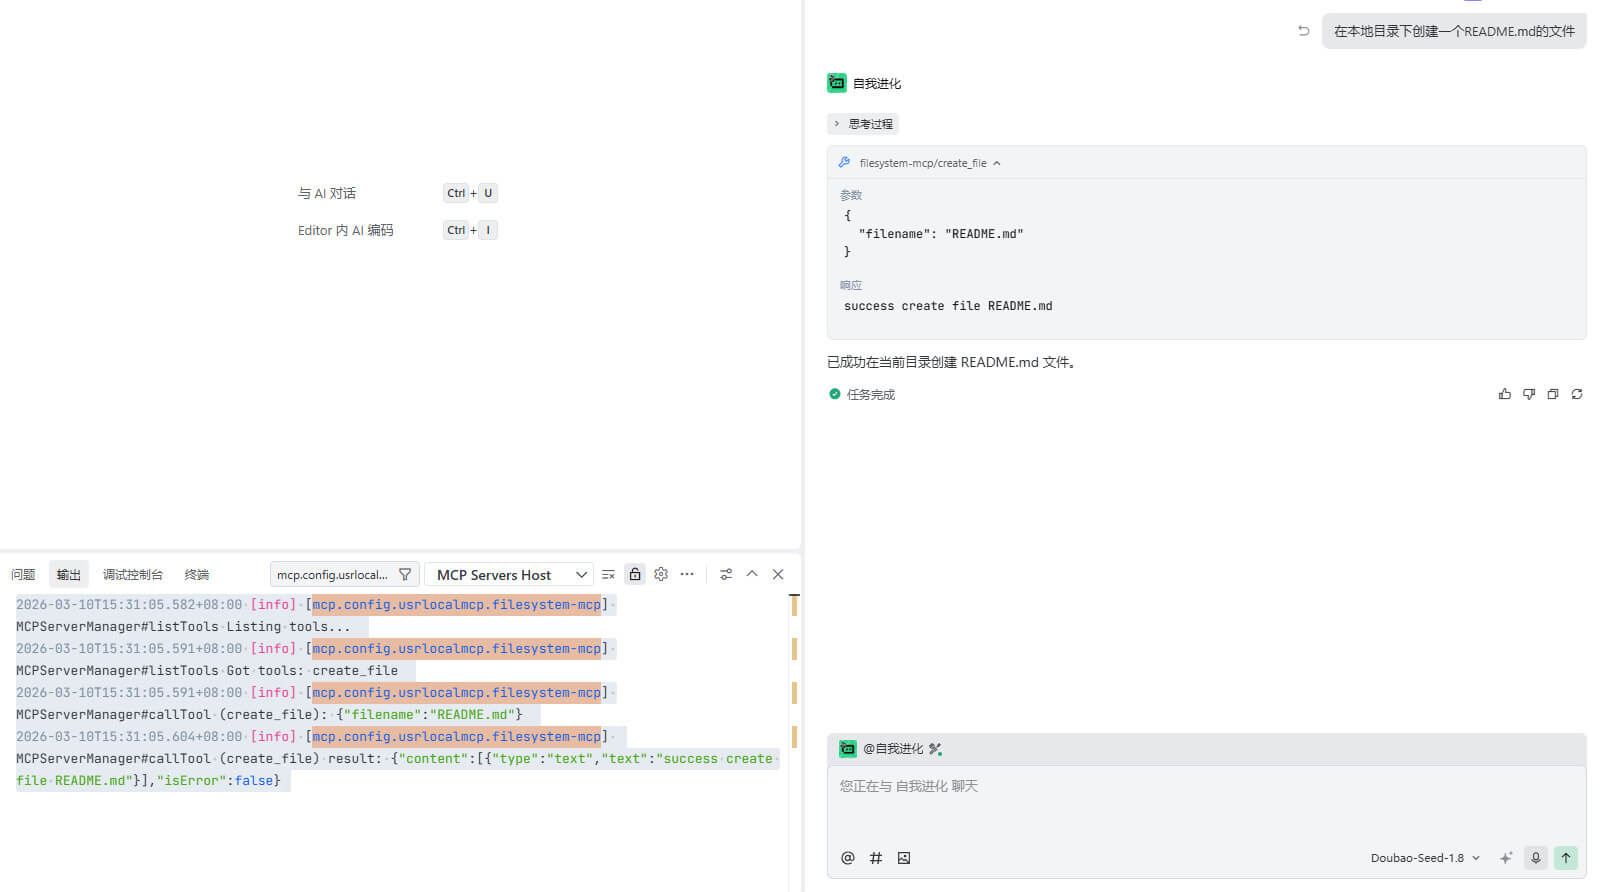
Task: Switch to the 调试控制台 tab
Action: pyautogui.click(x=132, y=574)
